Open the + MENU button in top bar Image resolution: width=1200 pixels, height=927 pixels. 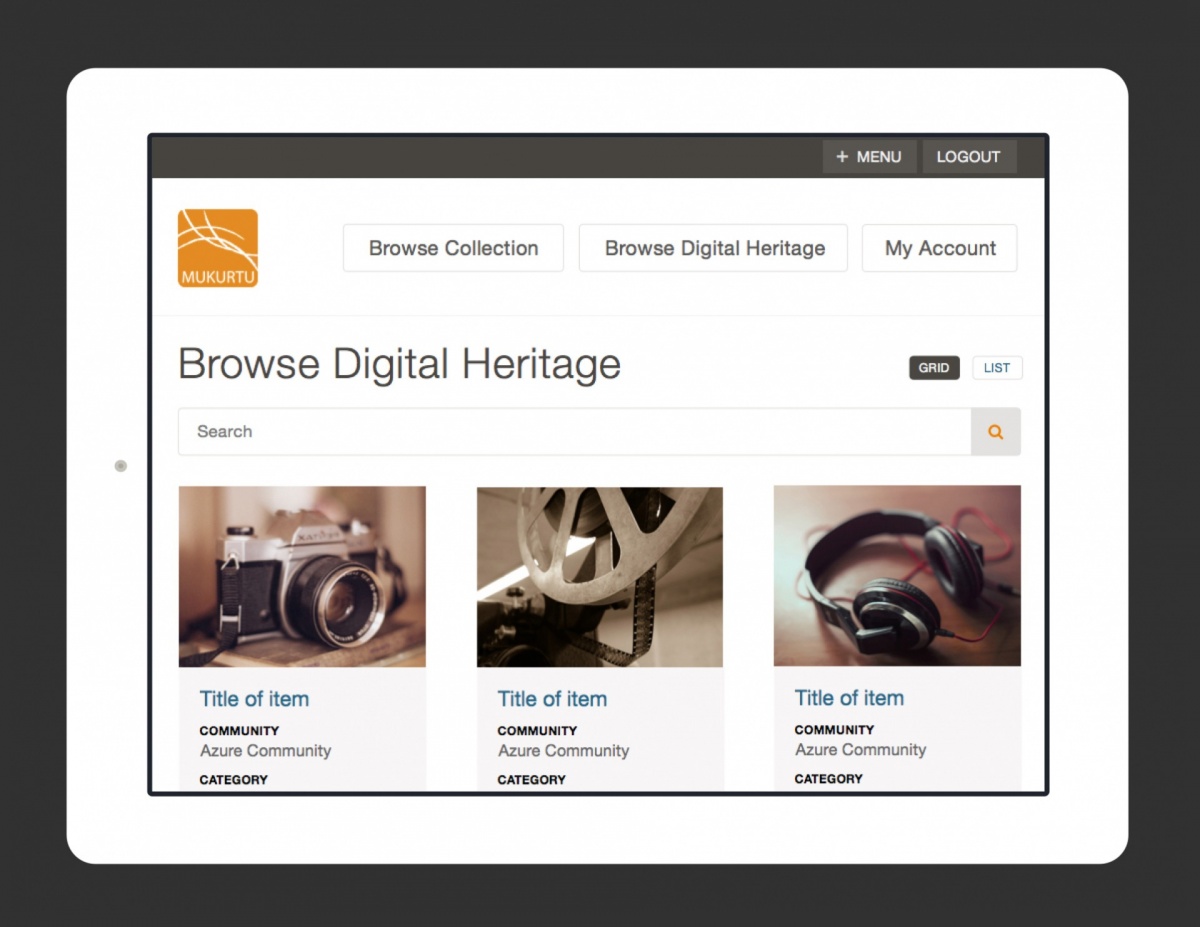click(x=869, y=157)
